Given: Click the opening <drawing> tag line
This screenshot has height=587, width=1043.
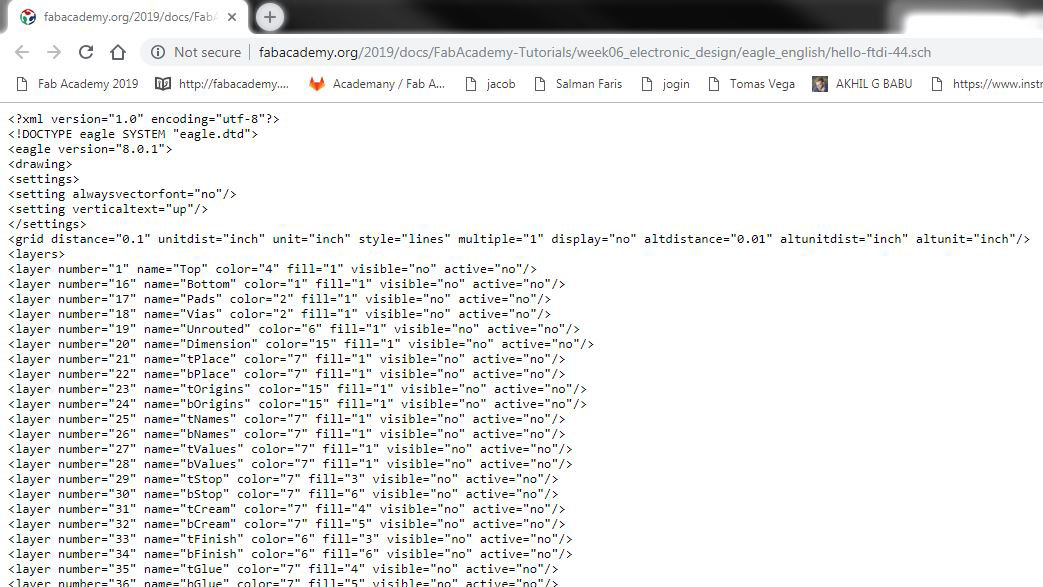Looking at the screenshot, I should (40, 164).
